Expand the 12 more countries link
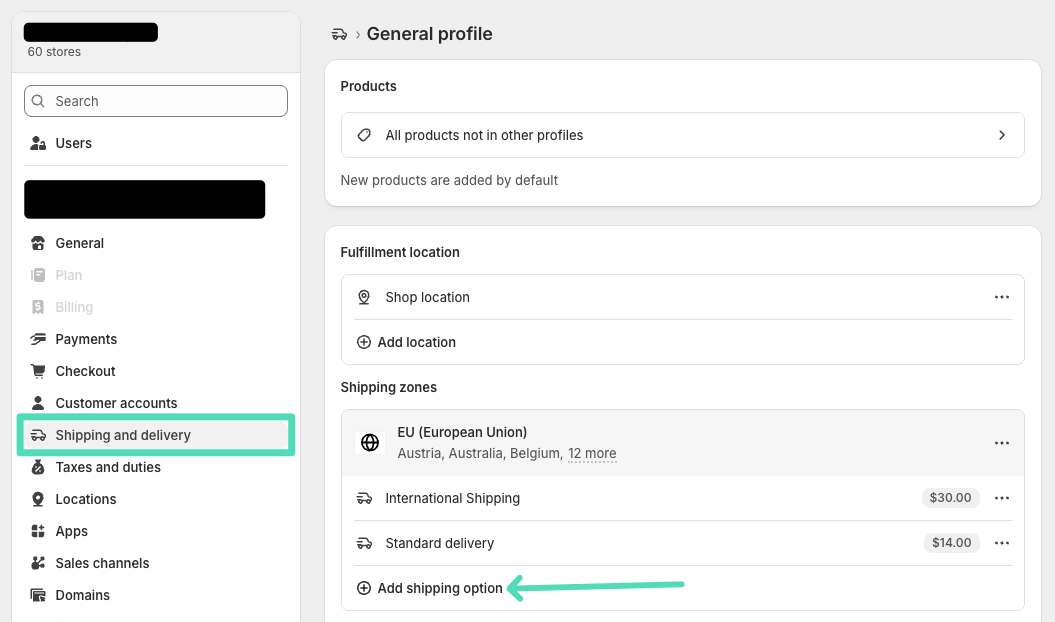1055x622 pixels. [592, 454]
